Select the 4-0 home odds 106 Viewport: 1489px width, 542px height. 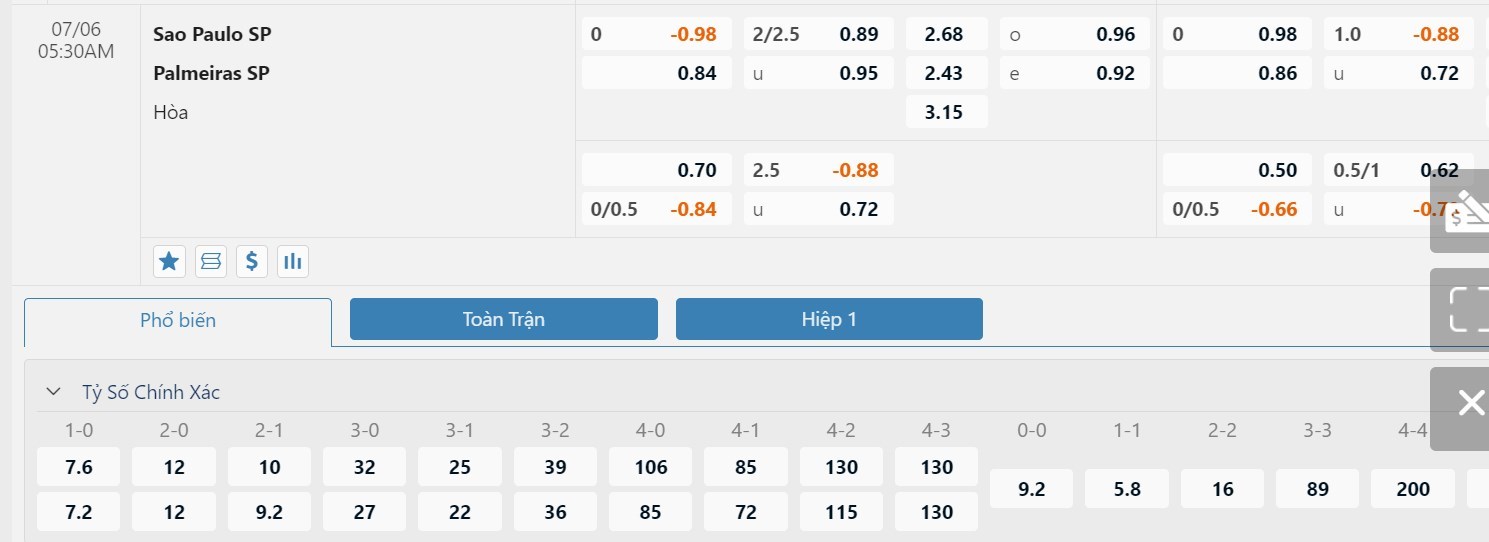coord(650,467)
